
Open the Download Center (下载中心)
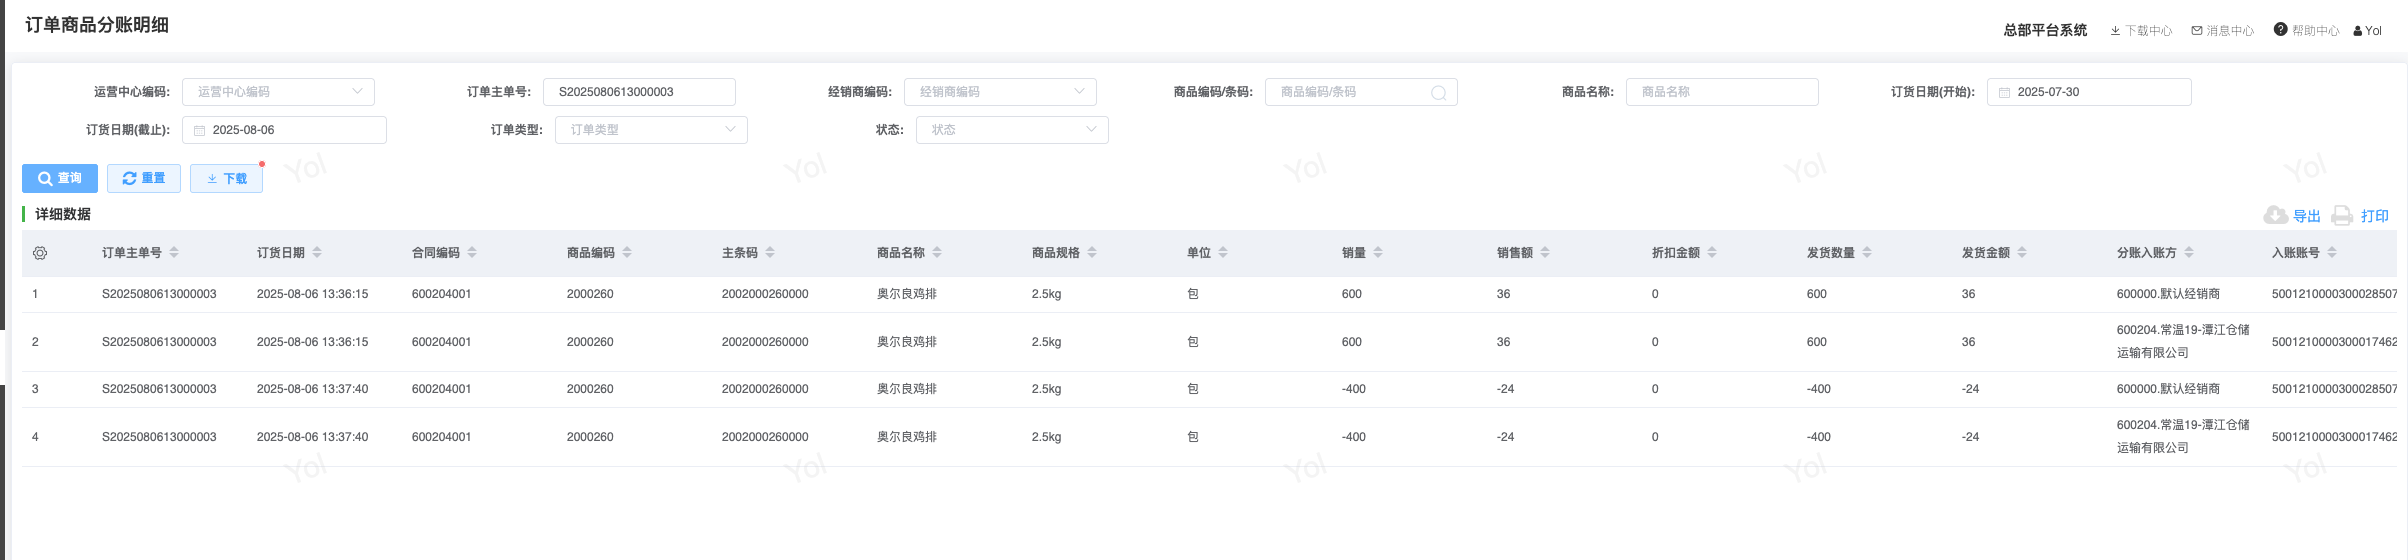tap(2141, 31)
